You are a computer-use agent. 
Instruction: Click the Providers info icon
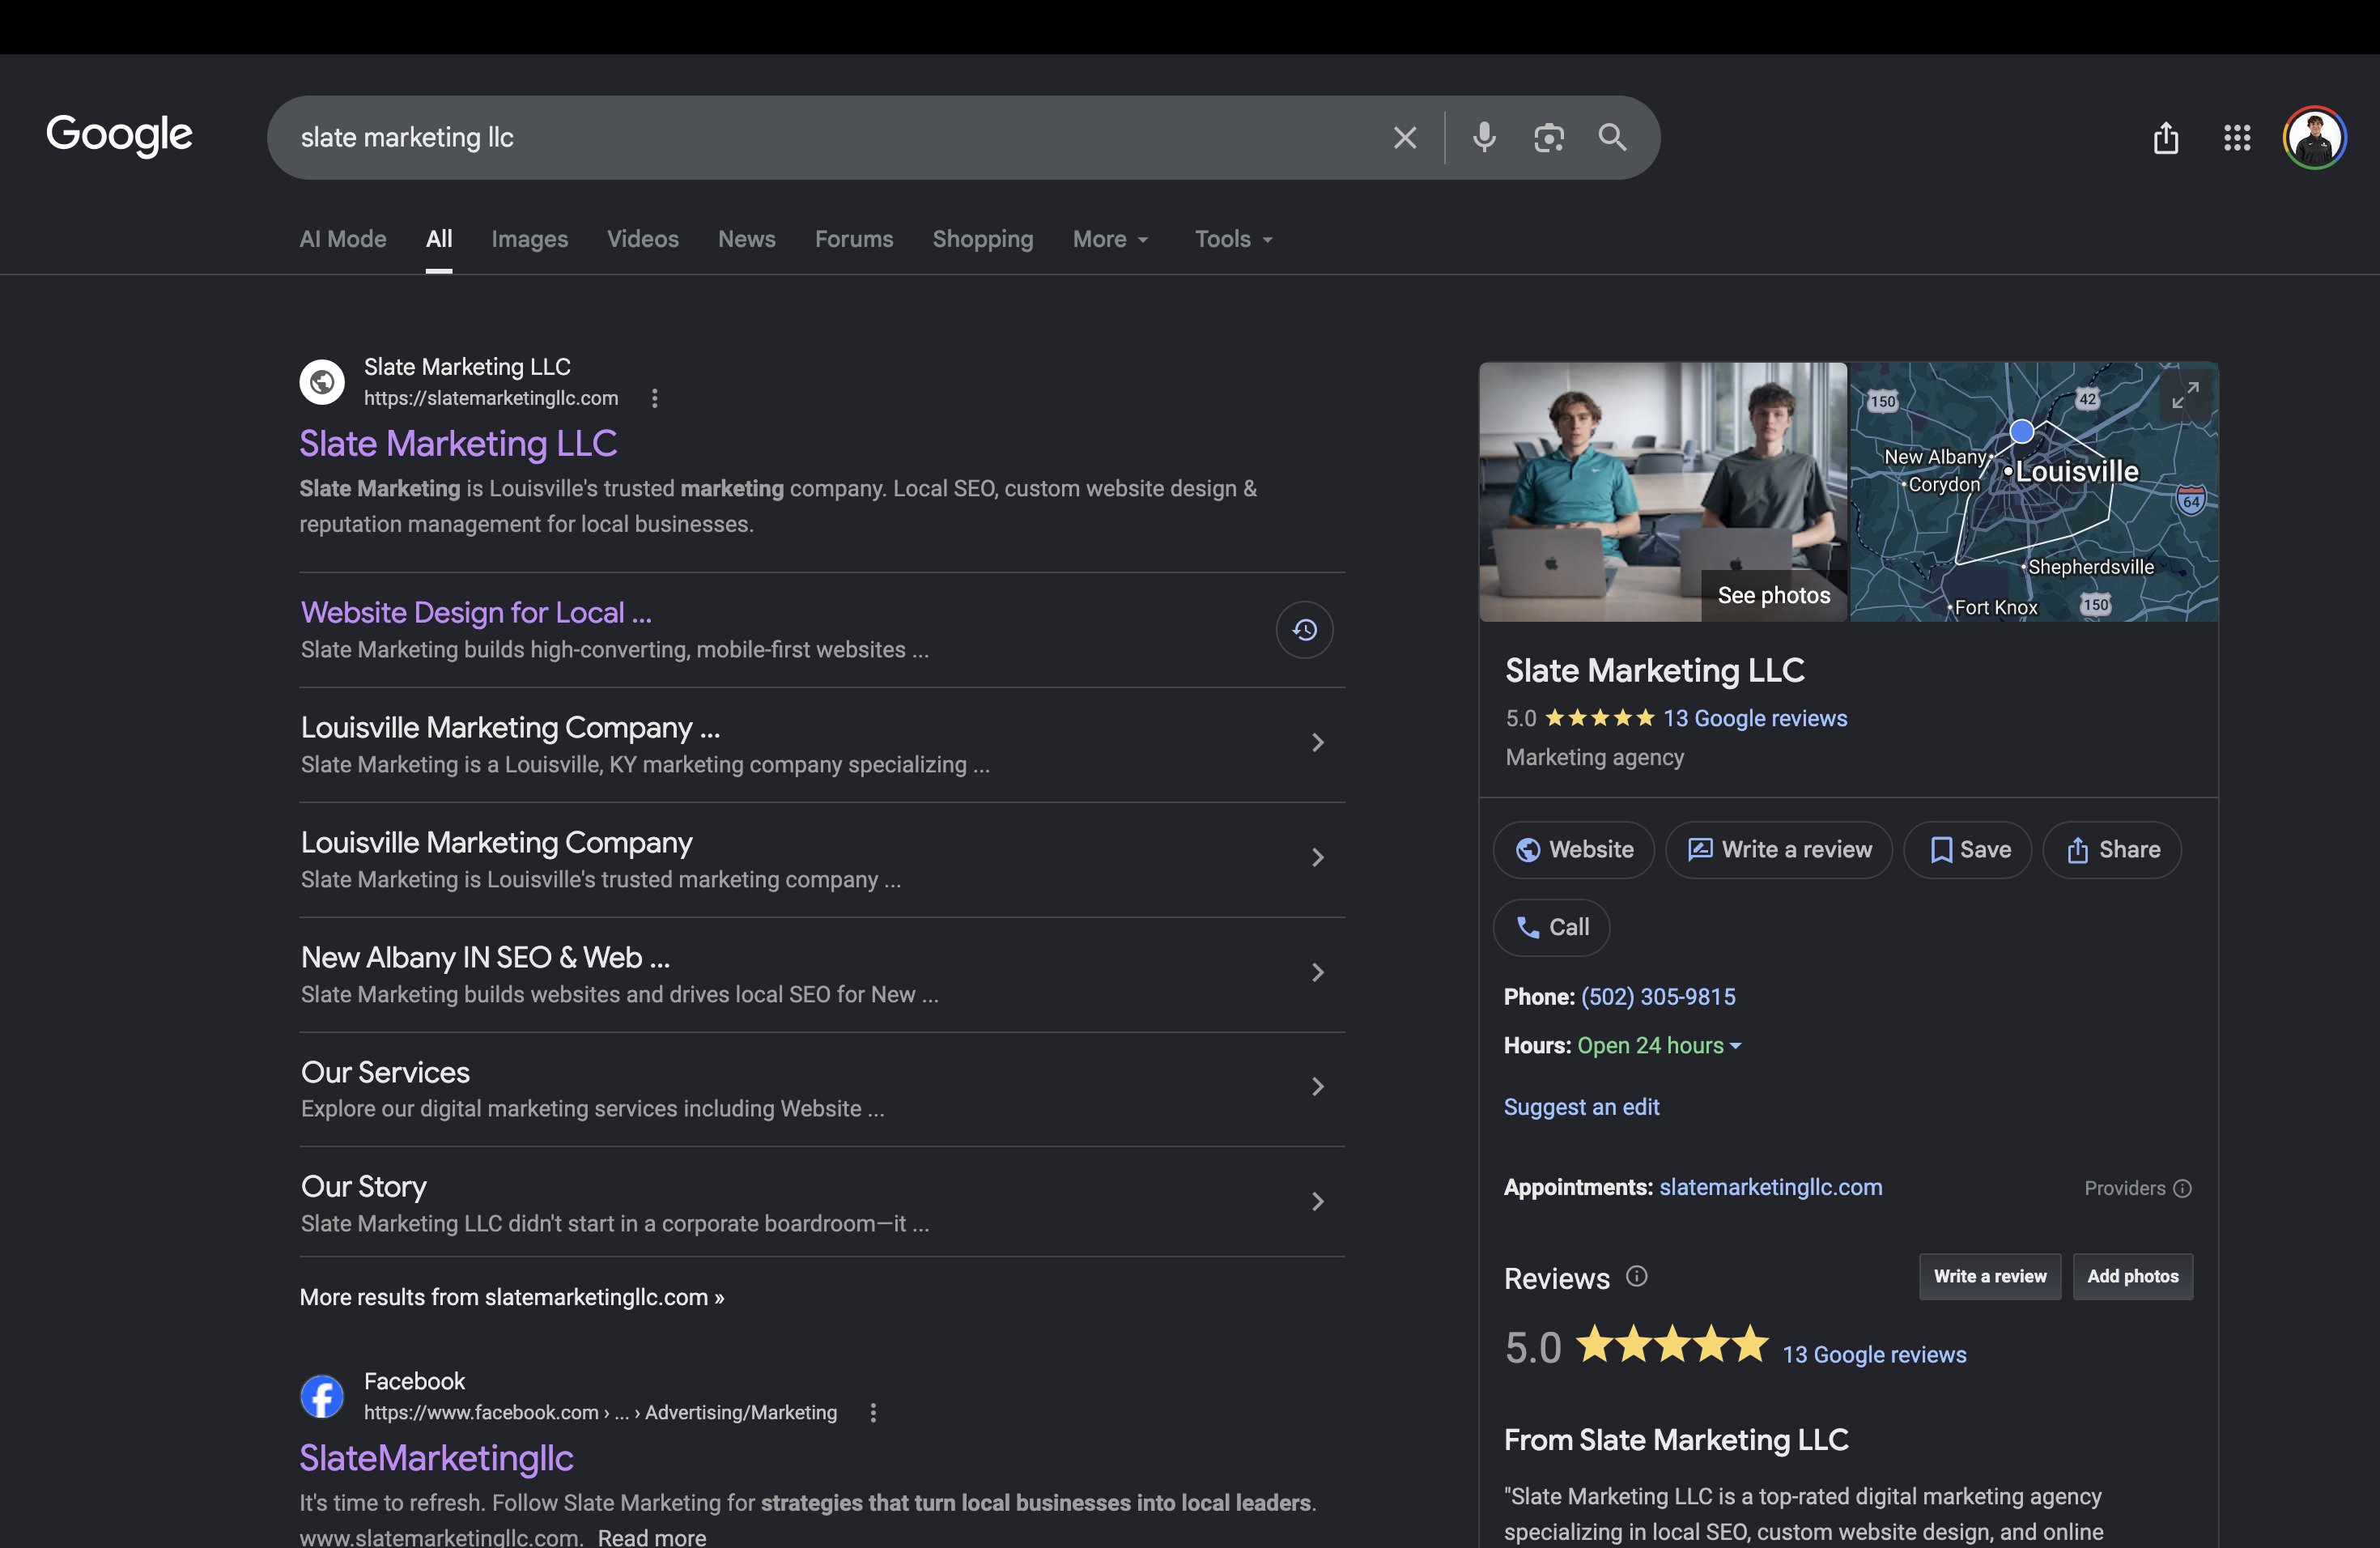pos(2183,1188)
